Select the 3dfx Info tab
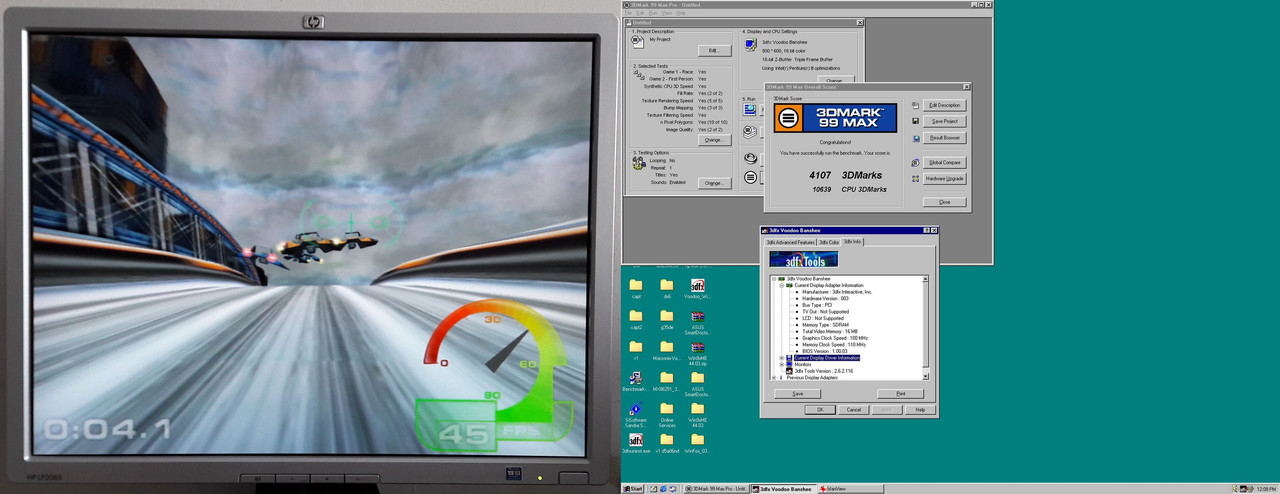 tap(853, 242)
